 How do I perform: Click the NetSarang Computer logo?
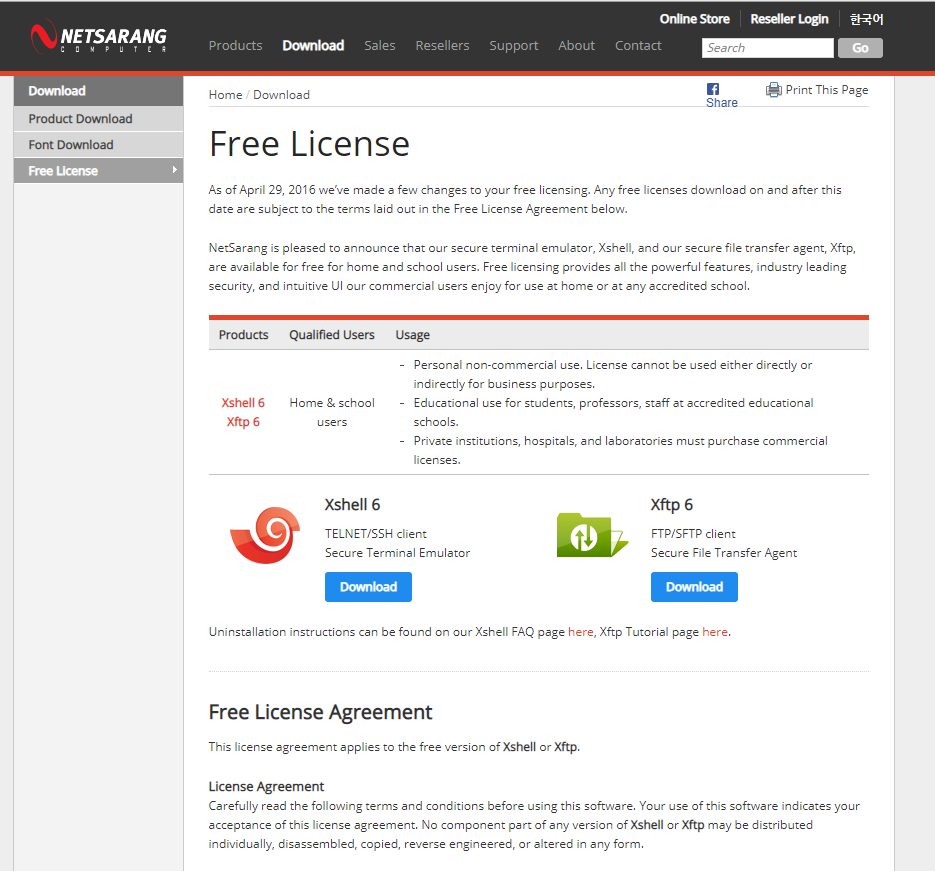pos(98,37)
